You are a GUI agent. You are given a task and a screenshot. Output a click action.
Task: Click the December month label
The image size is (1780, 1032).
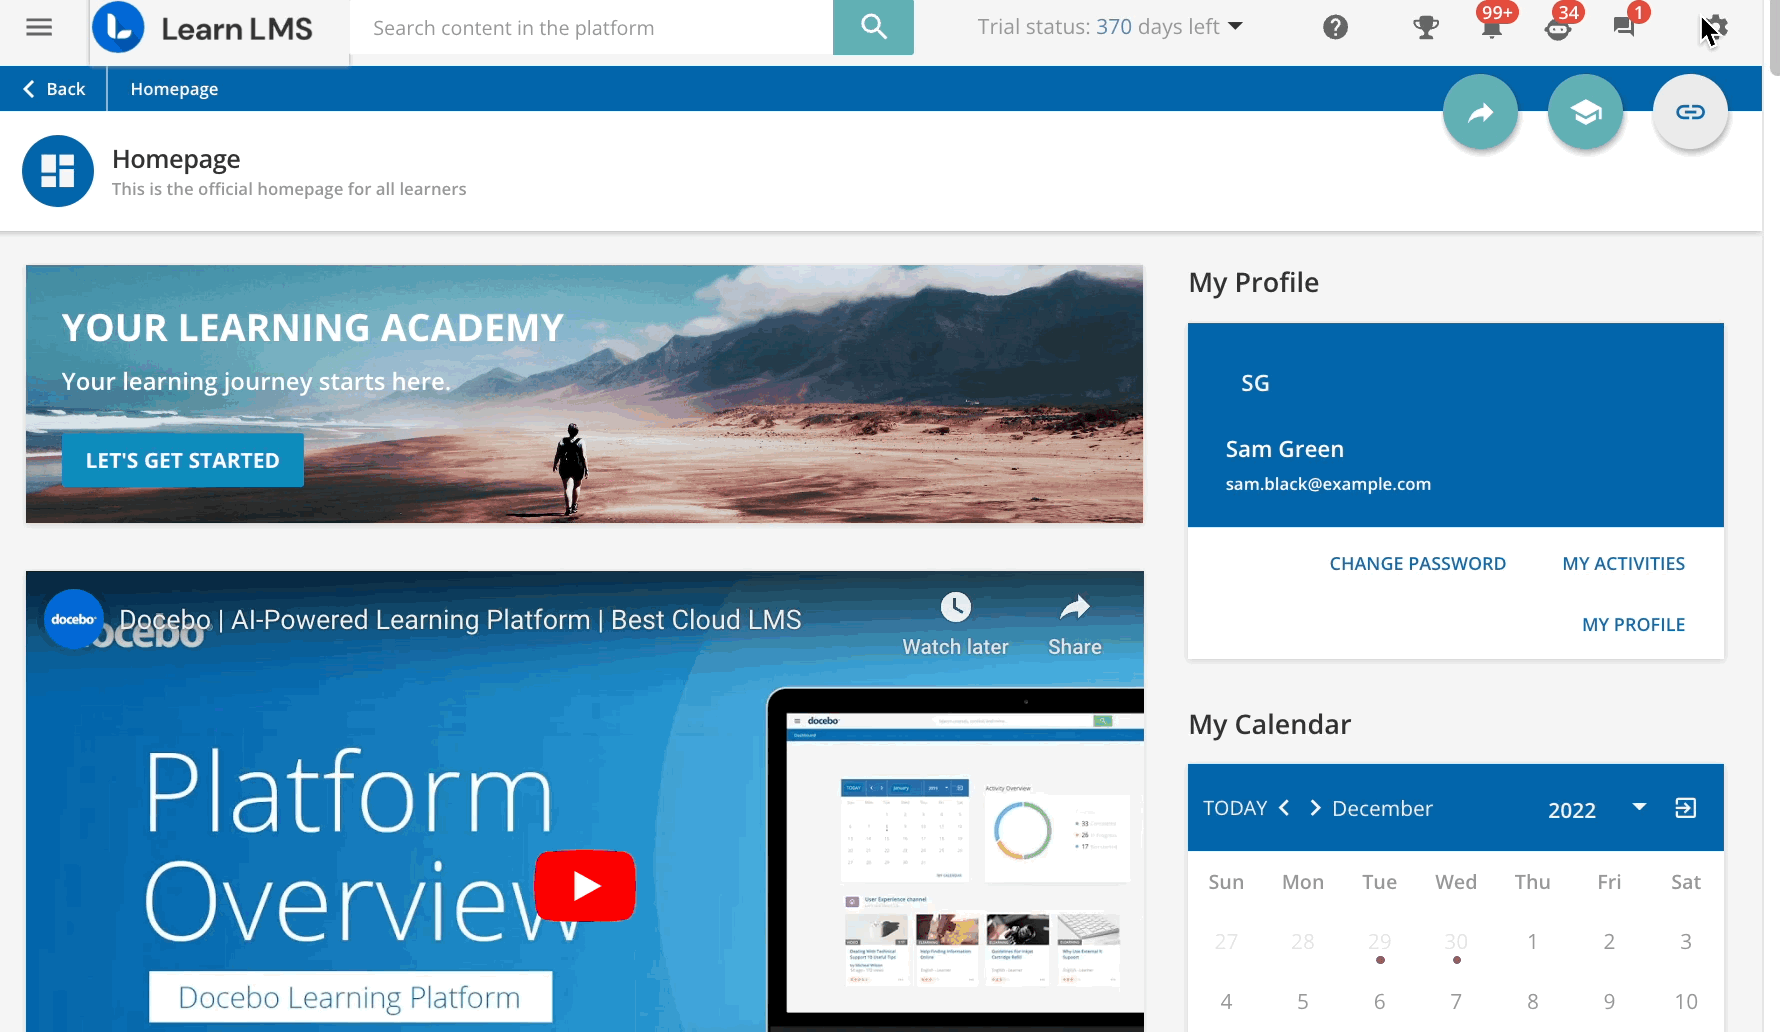pyautogui.click(x=1382, y=808)
